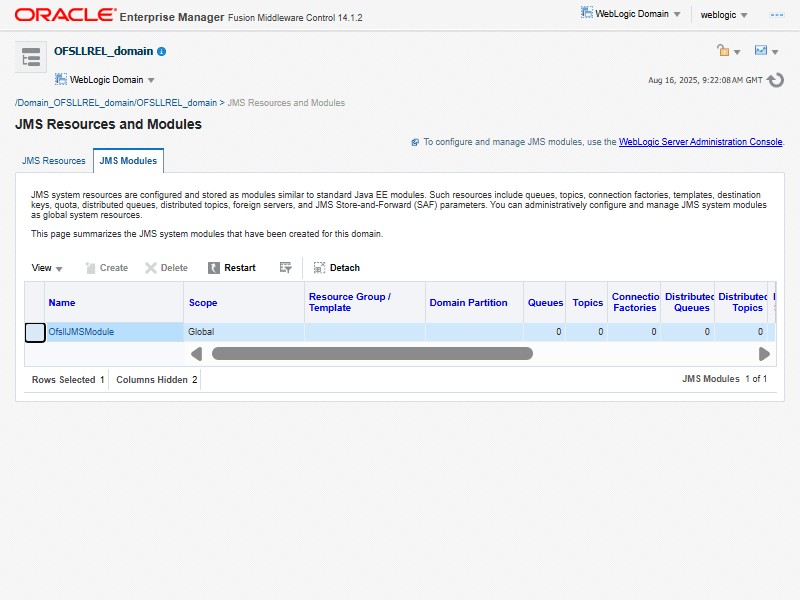The image size is (800, 600).
Task: Click the timestamp Aug 16, 2025 text
Action: coord(705,80)
